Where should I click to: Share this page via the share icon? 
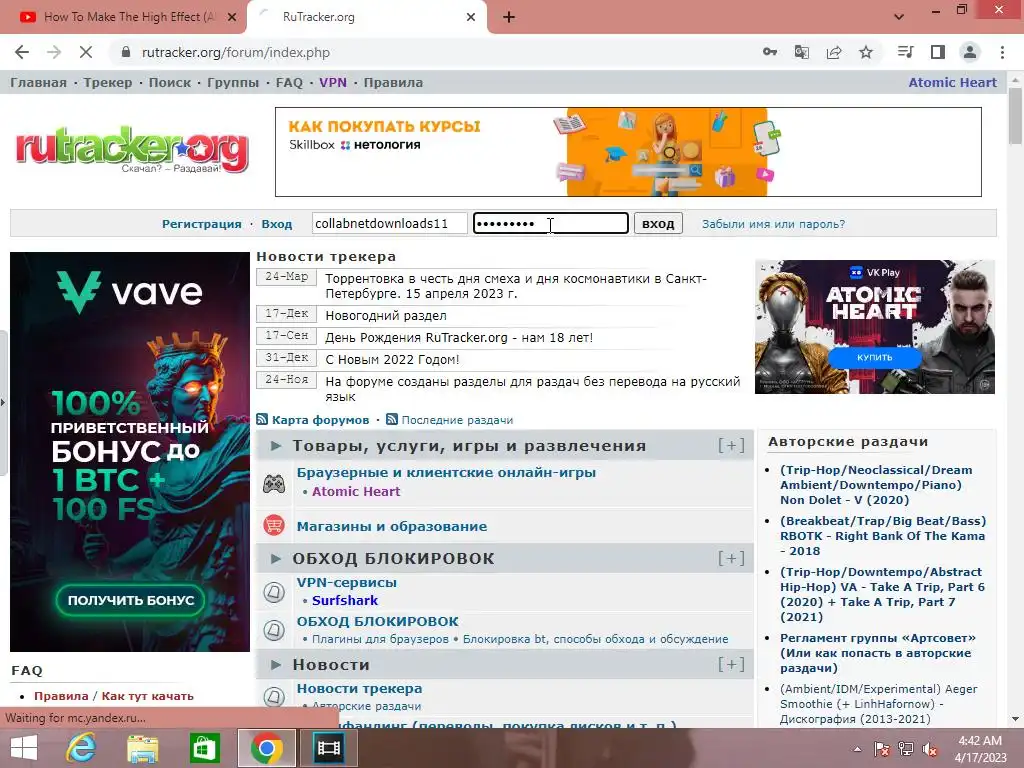pyautogui.click(x=834, y=52)
